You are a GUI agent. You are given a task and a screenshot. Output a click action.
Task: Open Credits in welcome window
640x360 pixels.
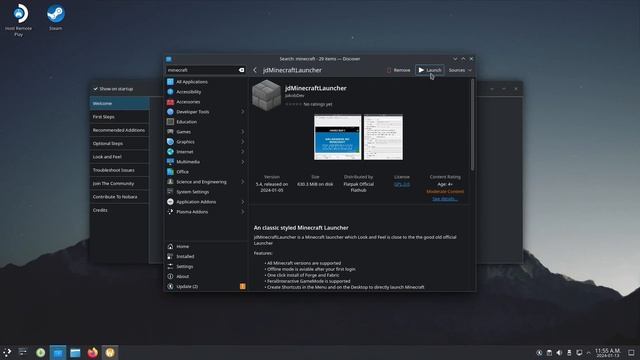pos(119,210)
